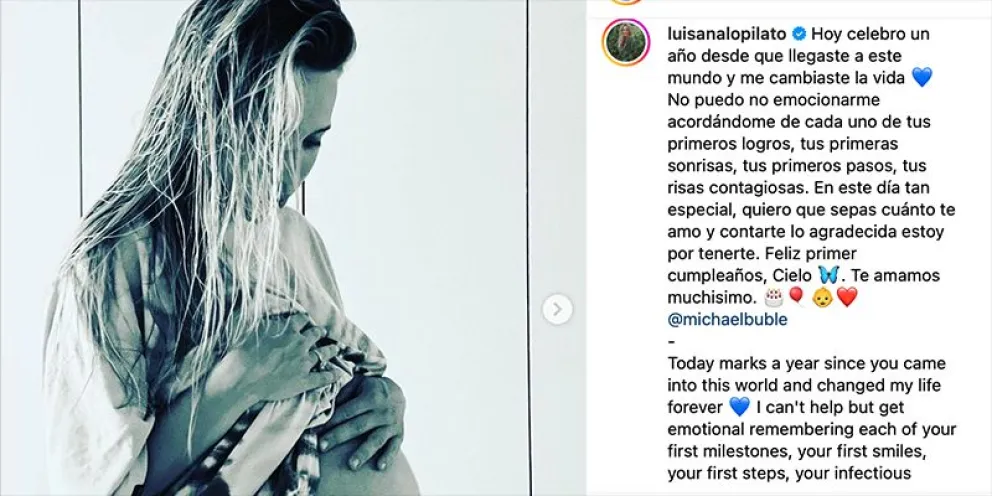Click the partially visible avatar above luisanalopilato

point(626,2)
